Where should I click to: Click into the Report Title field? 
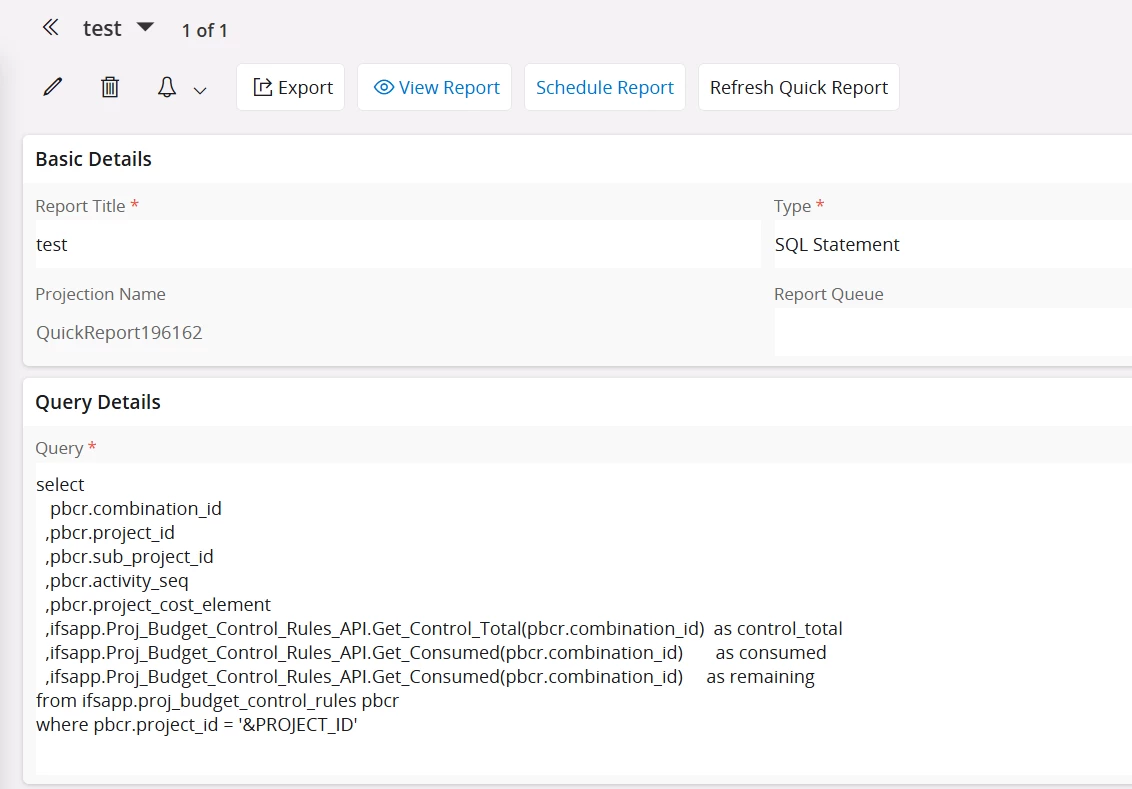click(397, 245)
